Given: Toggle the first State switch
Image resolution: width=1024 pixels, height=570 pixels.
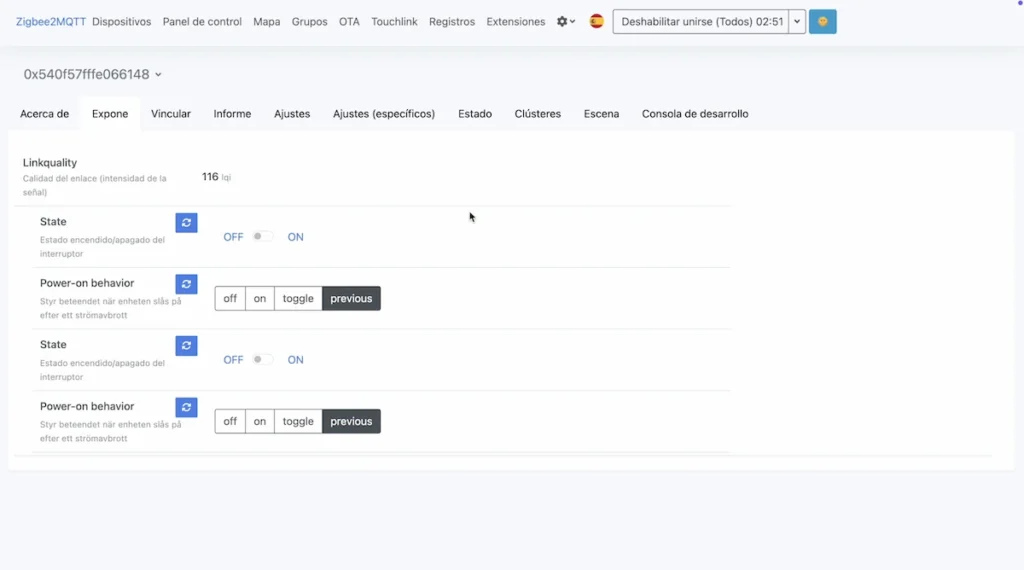Looking at the screenshot, I should pyautogui.click(x=263, y=237).
